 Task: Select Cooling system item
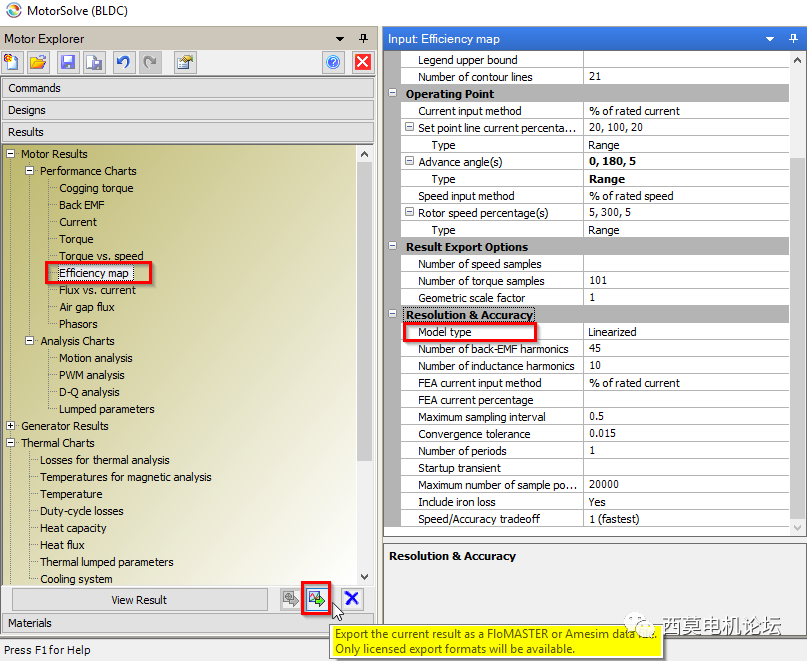(x=76, y=579)
